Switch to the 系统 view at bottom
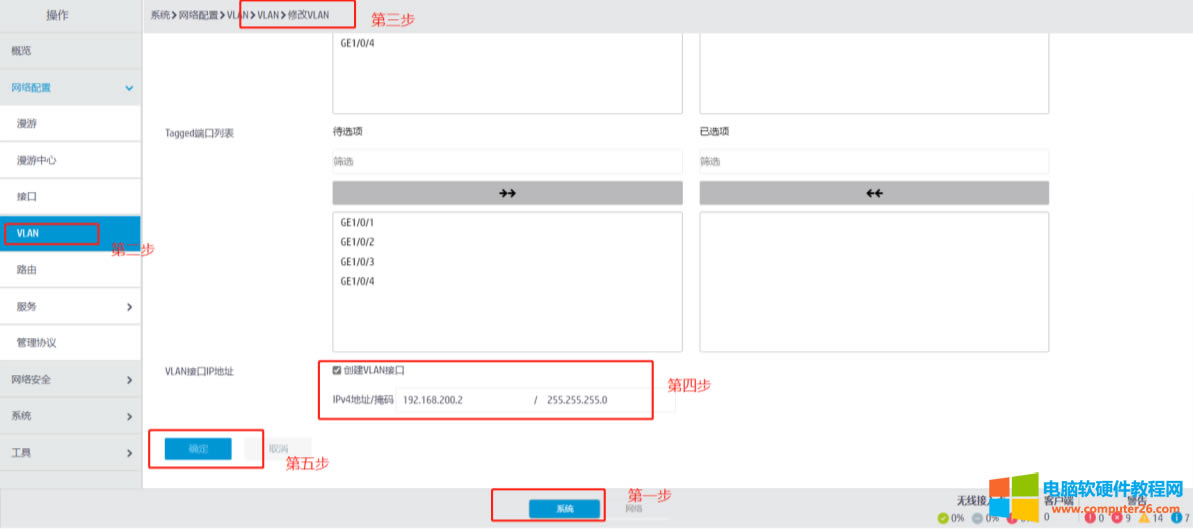The width and height of the screenshot is (1193, 529). point(565,509)
